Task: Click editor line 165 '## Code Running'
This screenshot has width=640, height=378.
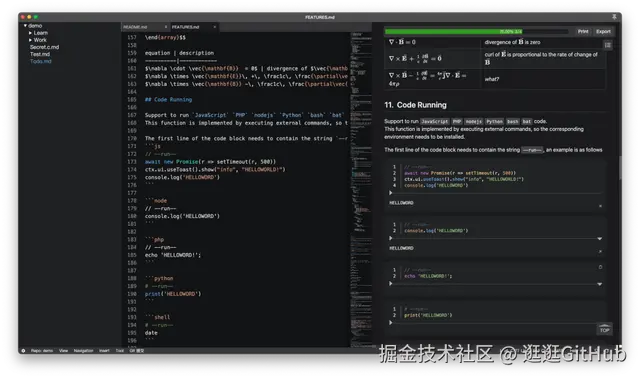Action: click(168, 100)
